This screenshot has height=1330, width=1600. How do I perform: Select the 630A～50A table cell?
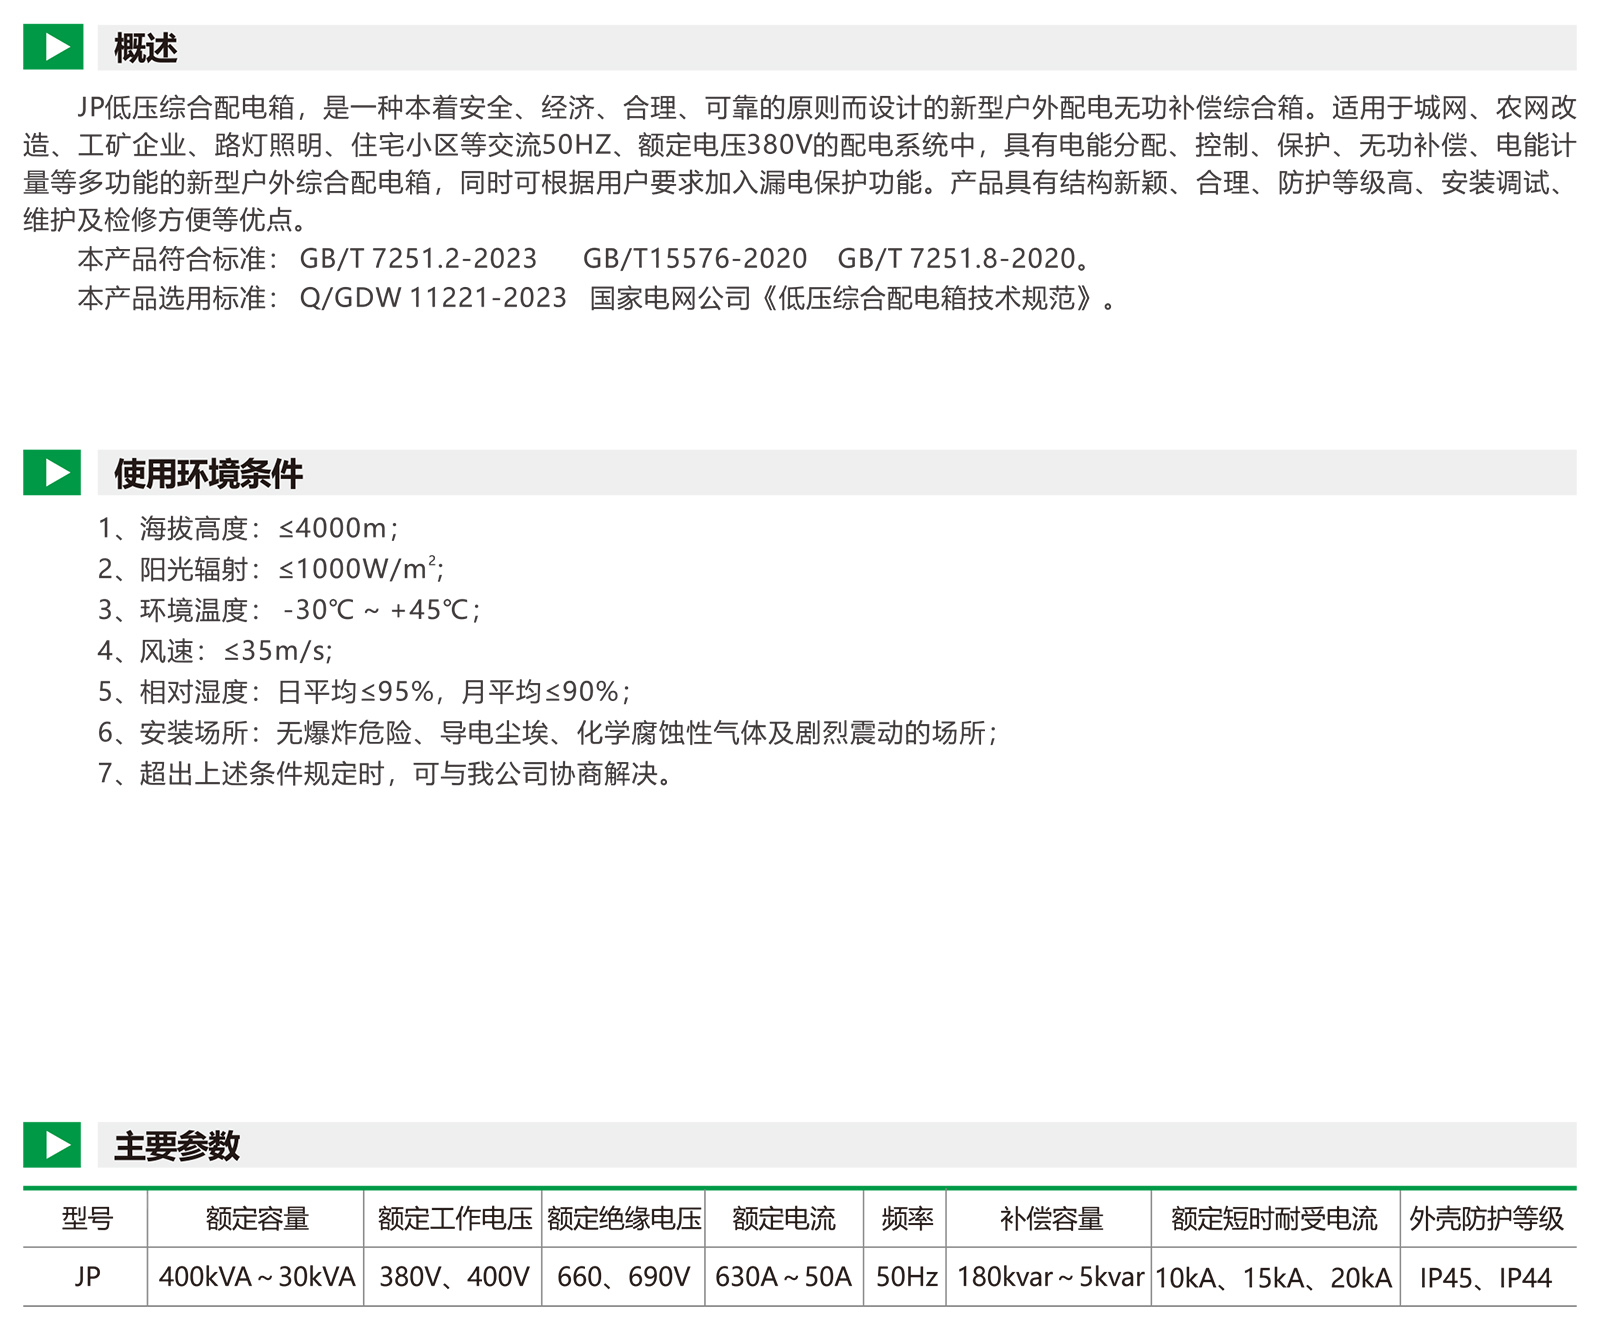tap(783, 1277)
